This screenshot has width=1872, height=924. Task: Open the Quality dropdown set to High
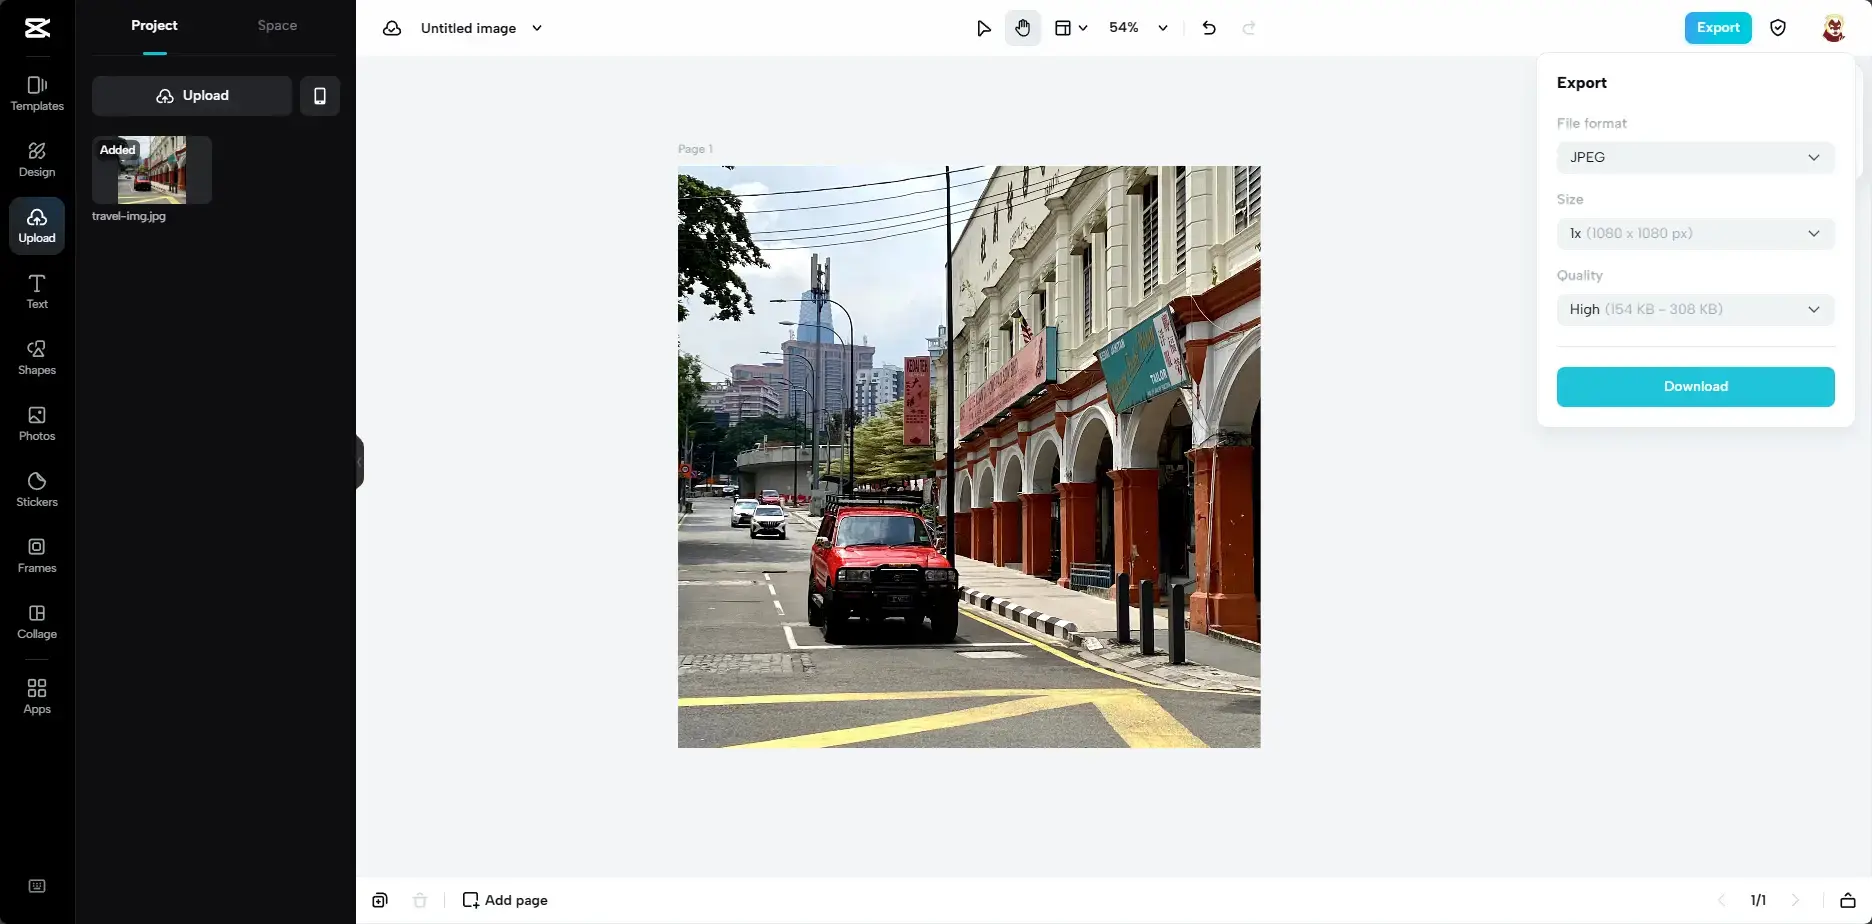(1694, 309)
